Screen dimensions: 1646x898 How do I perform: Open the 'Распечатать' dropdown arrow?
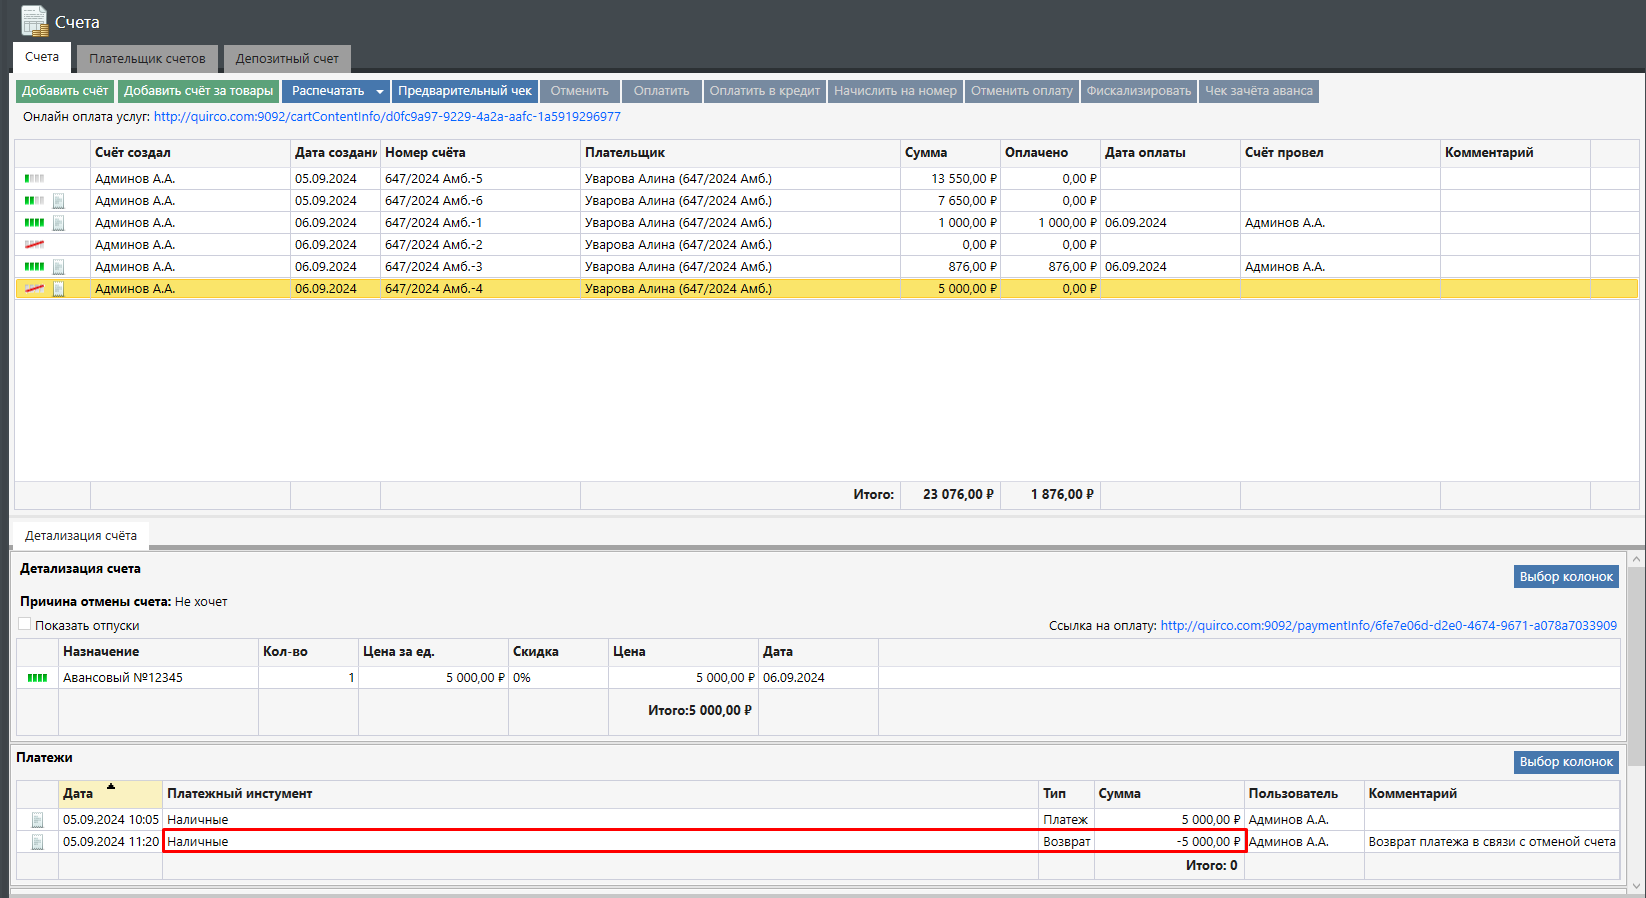click(379, 92)
